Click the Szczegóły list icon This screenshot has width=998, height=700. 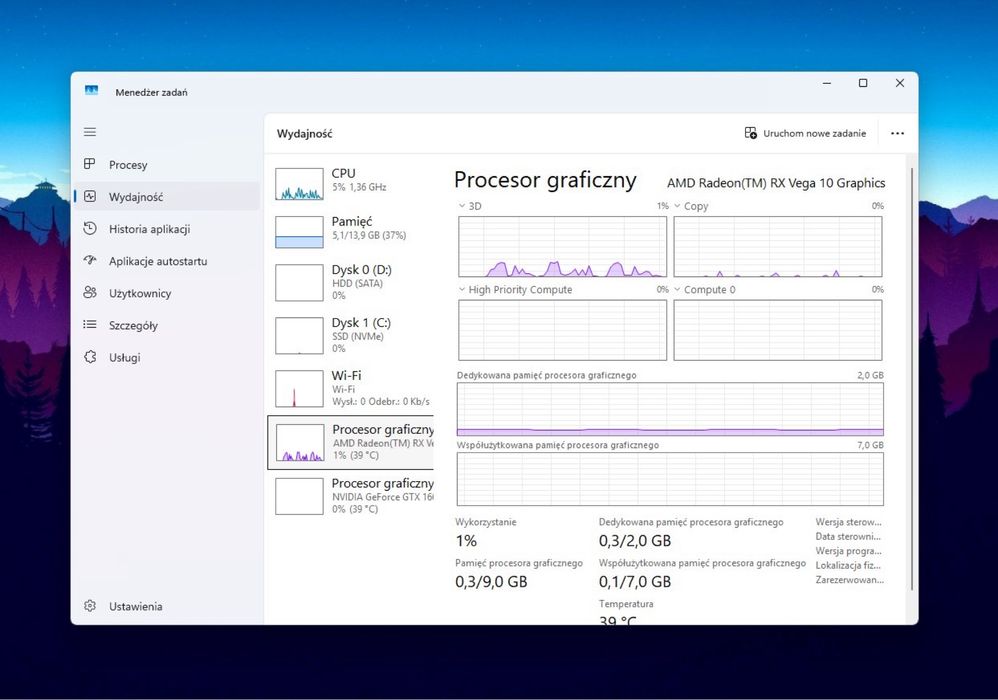click(90, 325)
